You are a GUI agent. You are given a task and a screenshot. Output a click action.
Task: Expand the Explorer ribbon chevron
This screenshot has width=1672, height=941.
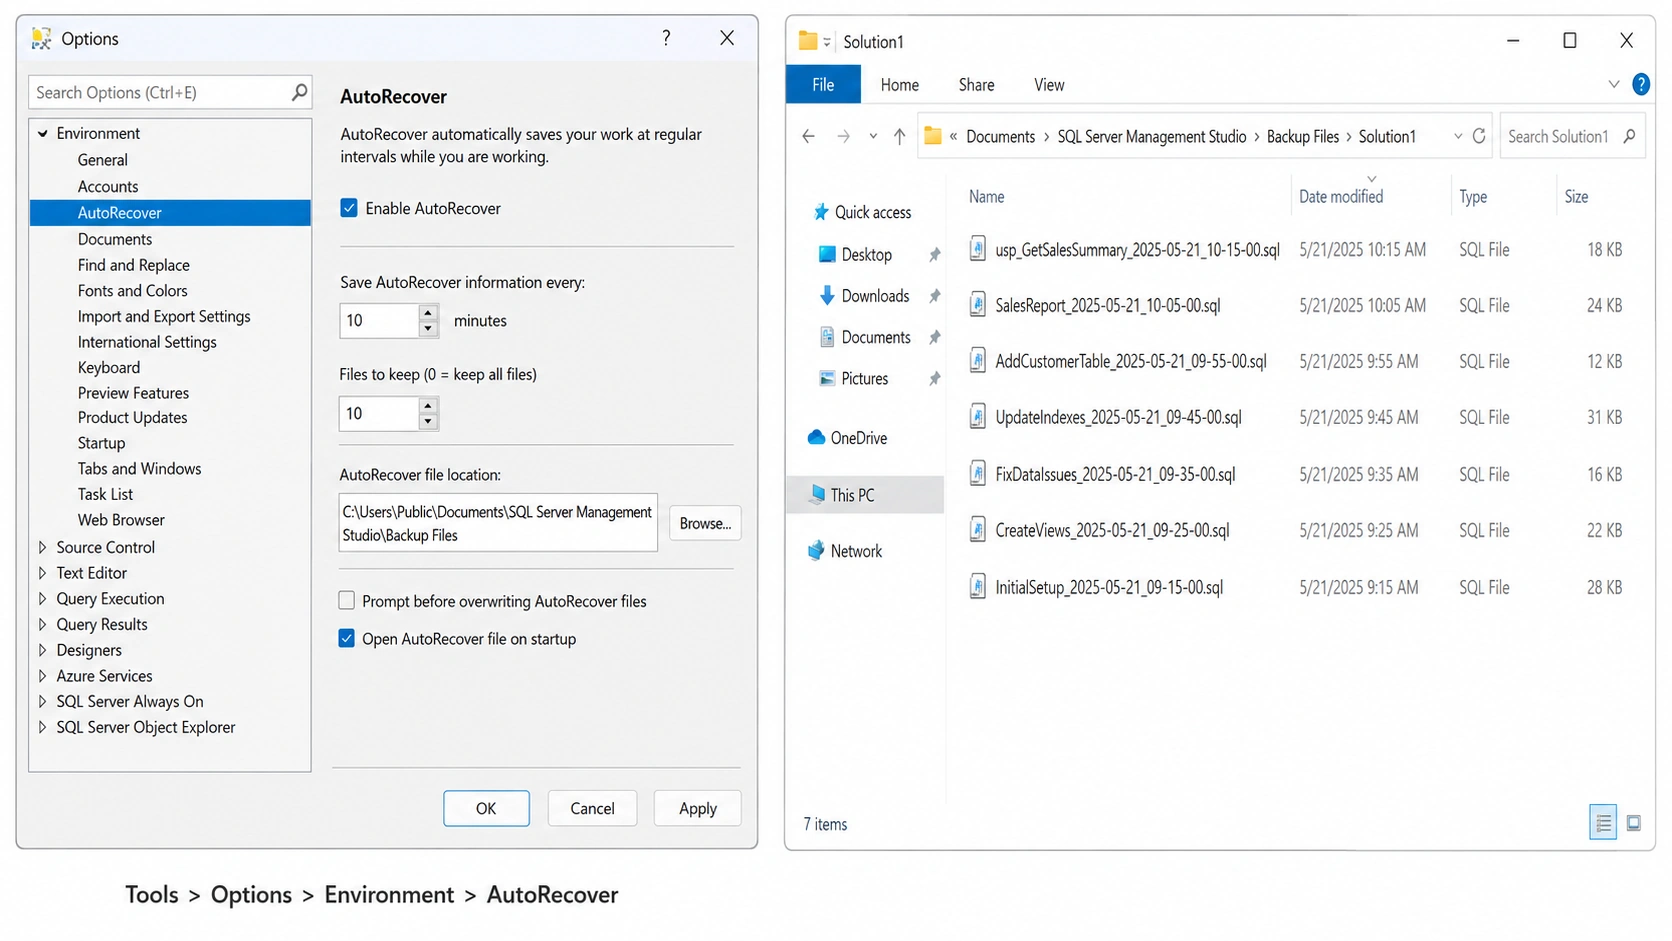point(1613,85)
